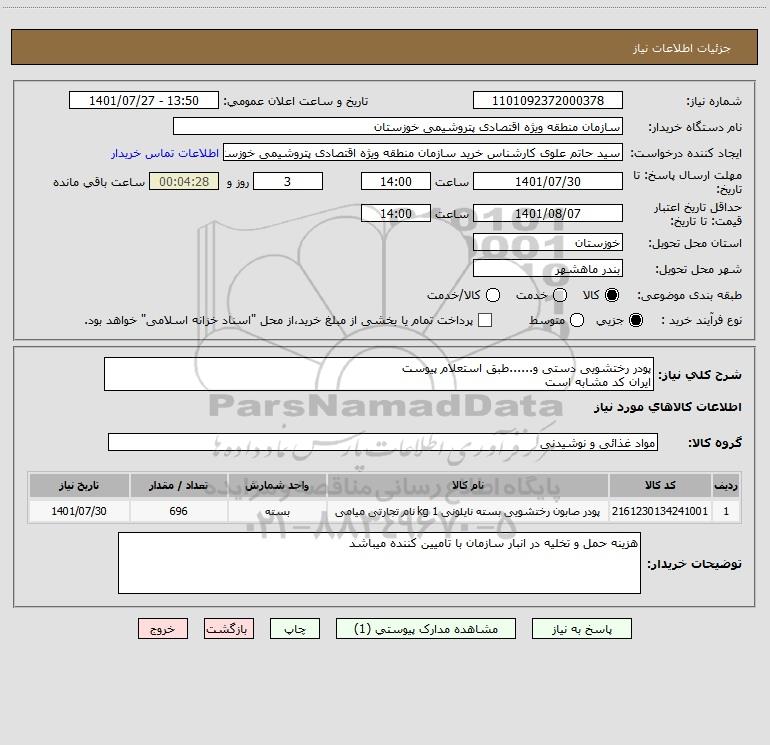The height and width of the screenshot is (745, 770).
Task: Click the general description box پودر رختشویی
Action: point(379,374)
